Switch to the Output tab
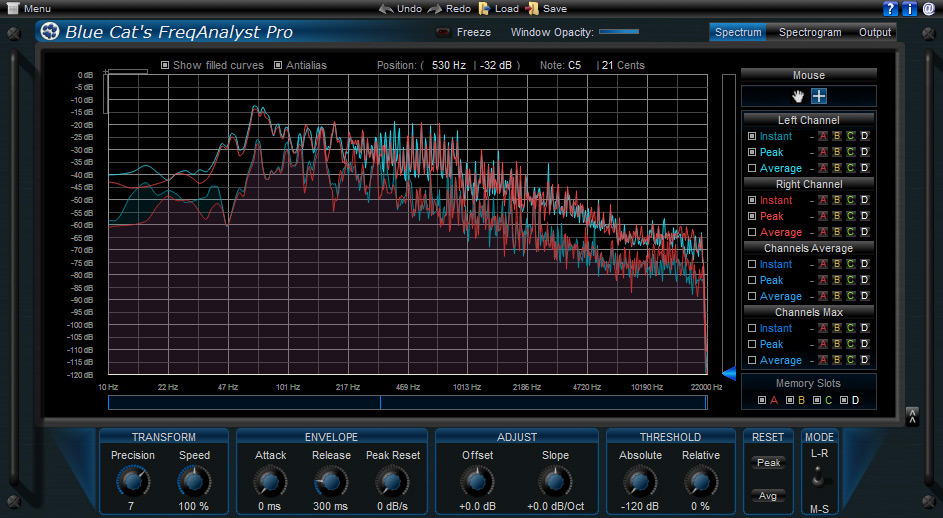The image size is (943, 518). (x=874, y=32)
